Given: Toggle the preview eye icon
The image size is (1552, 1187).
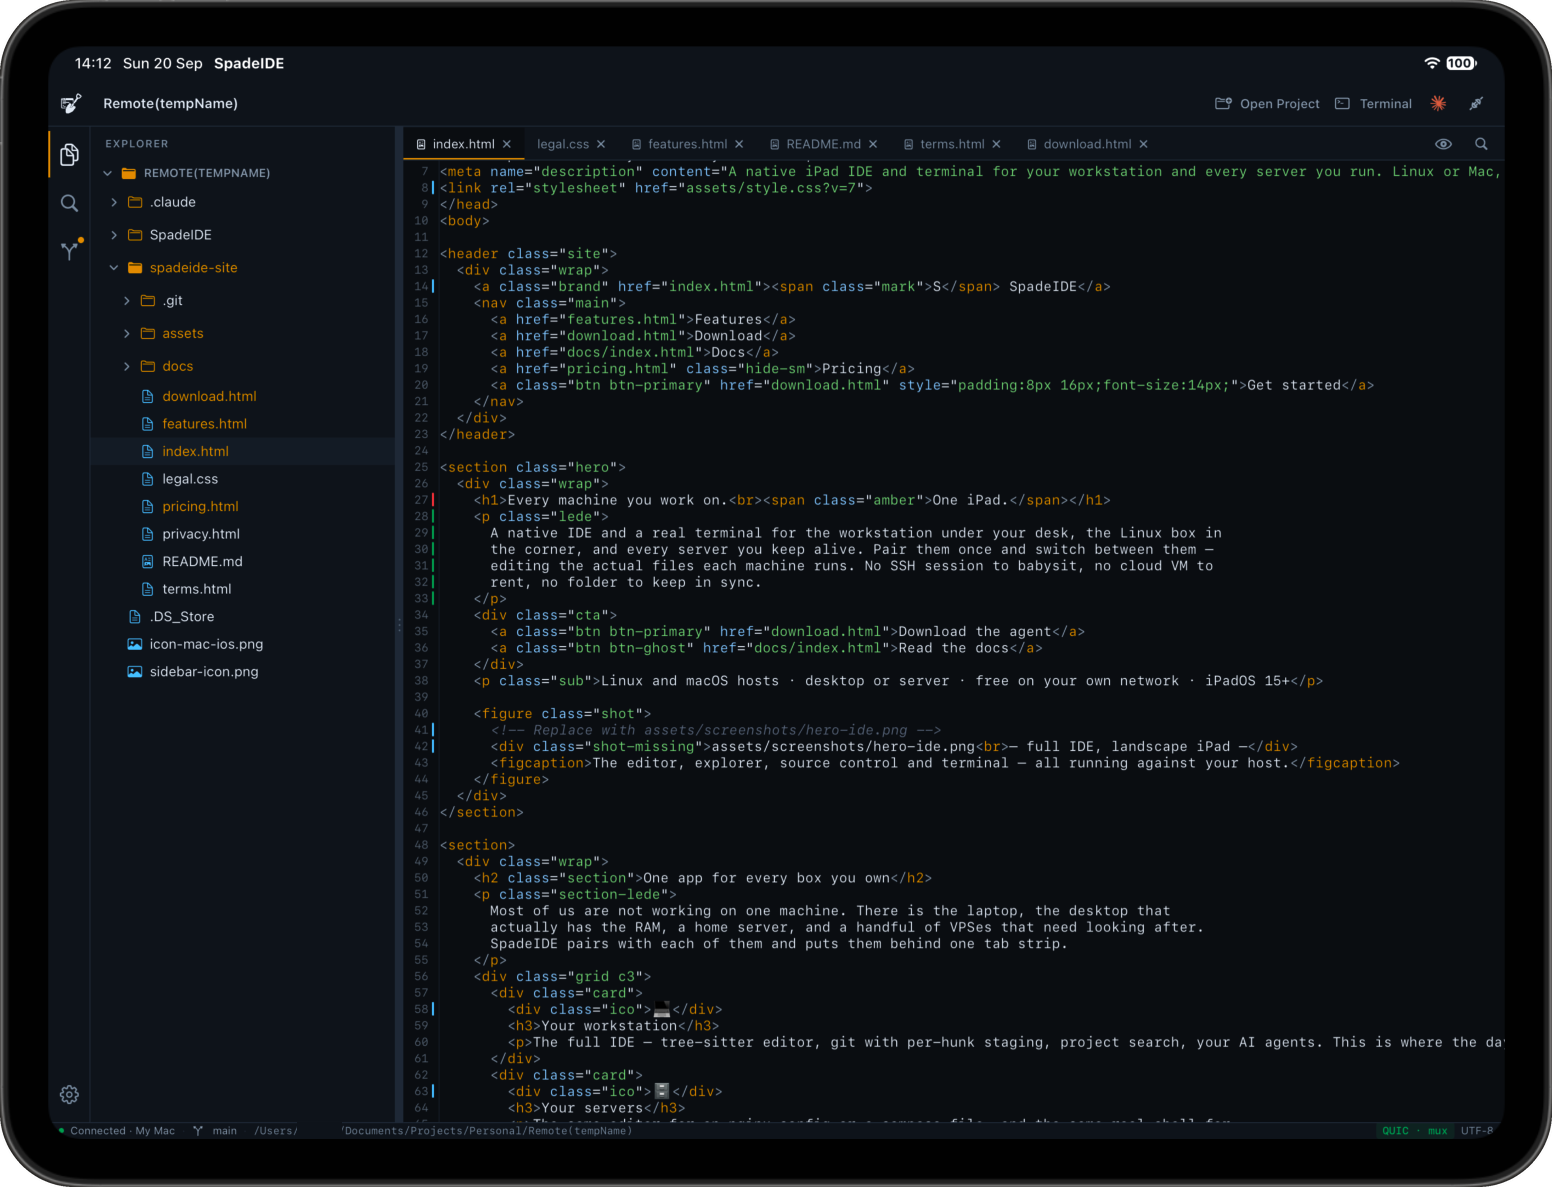Looking at the screenshot, I should [x=1443, y=144].
